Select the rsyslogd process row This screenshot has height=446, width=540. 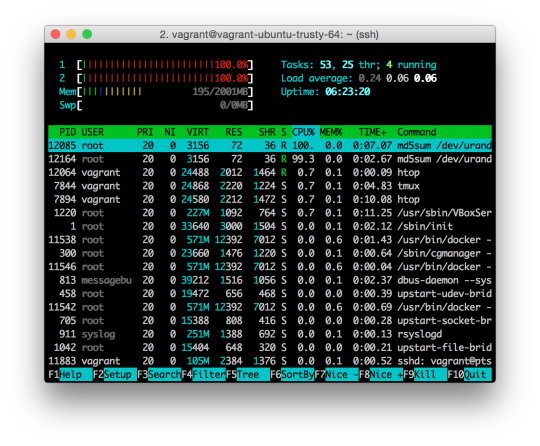coord(270,334)
